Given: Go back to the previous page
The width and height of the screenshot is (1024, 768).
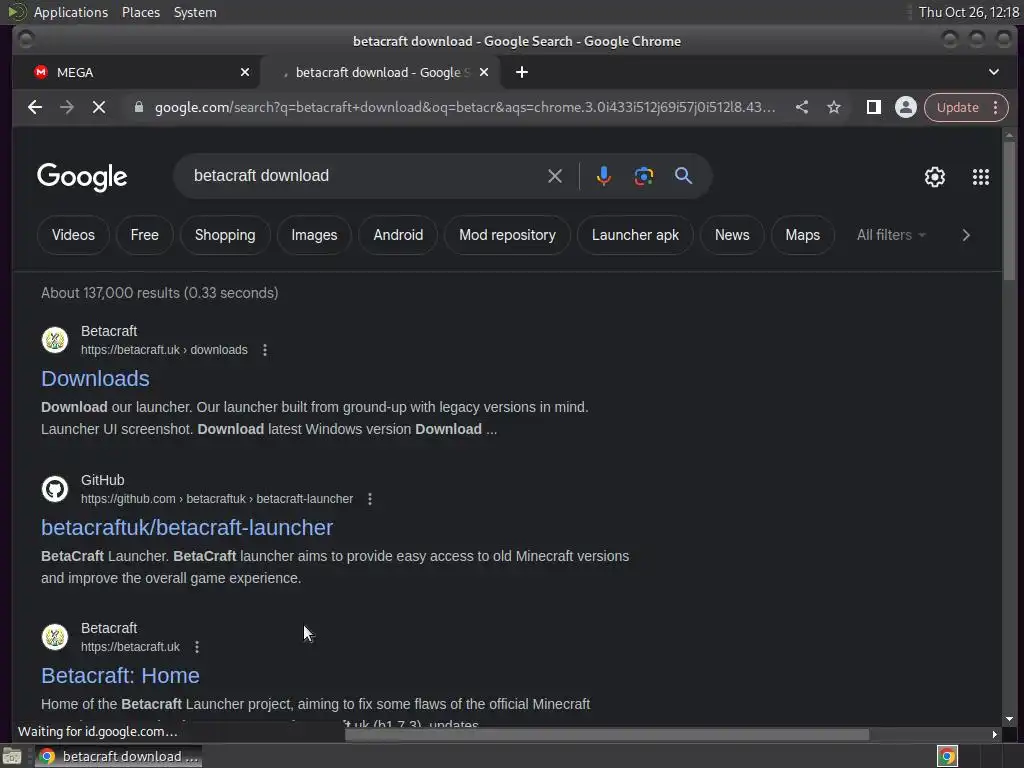Looking at the screenshot, I should click(35, 107).
